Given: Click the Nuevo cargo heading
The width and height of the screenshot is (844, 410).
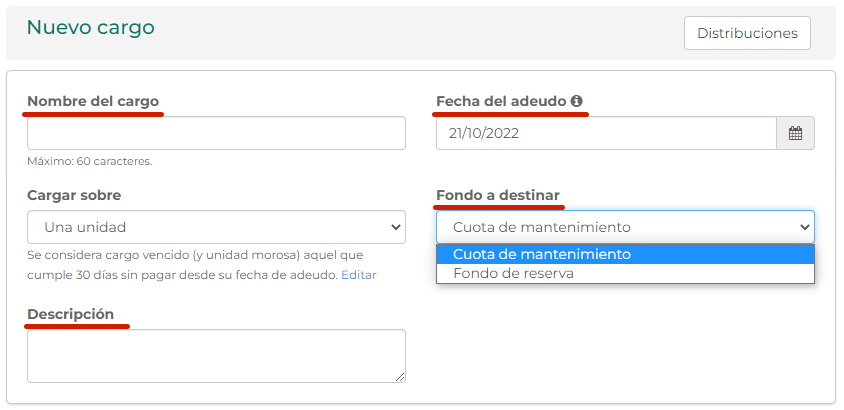Looking at the screenshot, I should point(91,27).
